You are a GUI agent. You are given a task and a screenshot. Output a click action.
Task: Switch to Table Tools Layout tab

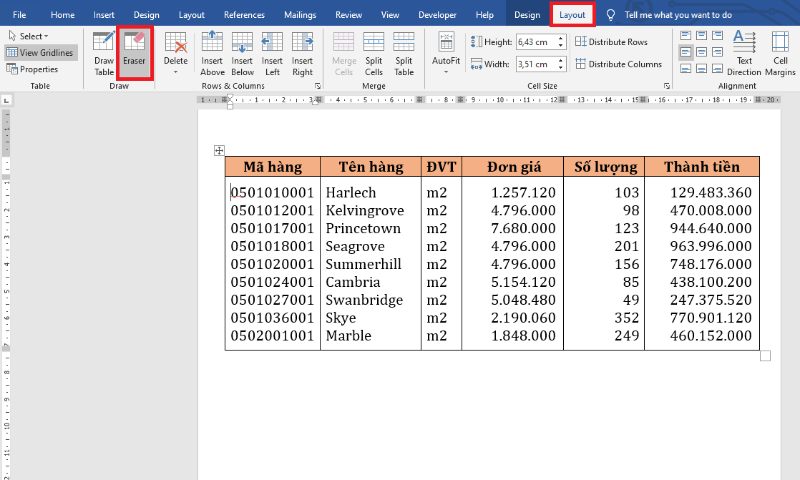click(572, 15)
